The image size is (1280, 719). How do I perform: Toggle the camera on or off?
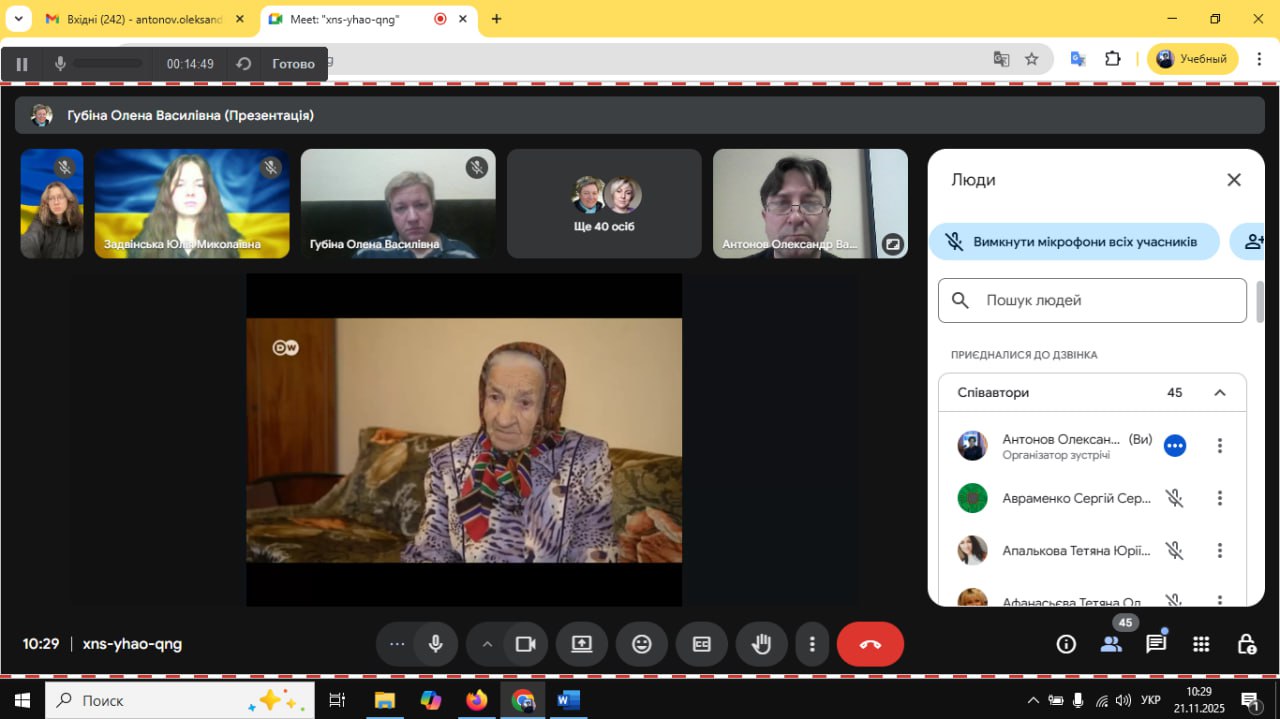tap(526, 644)
